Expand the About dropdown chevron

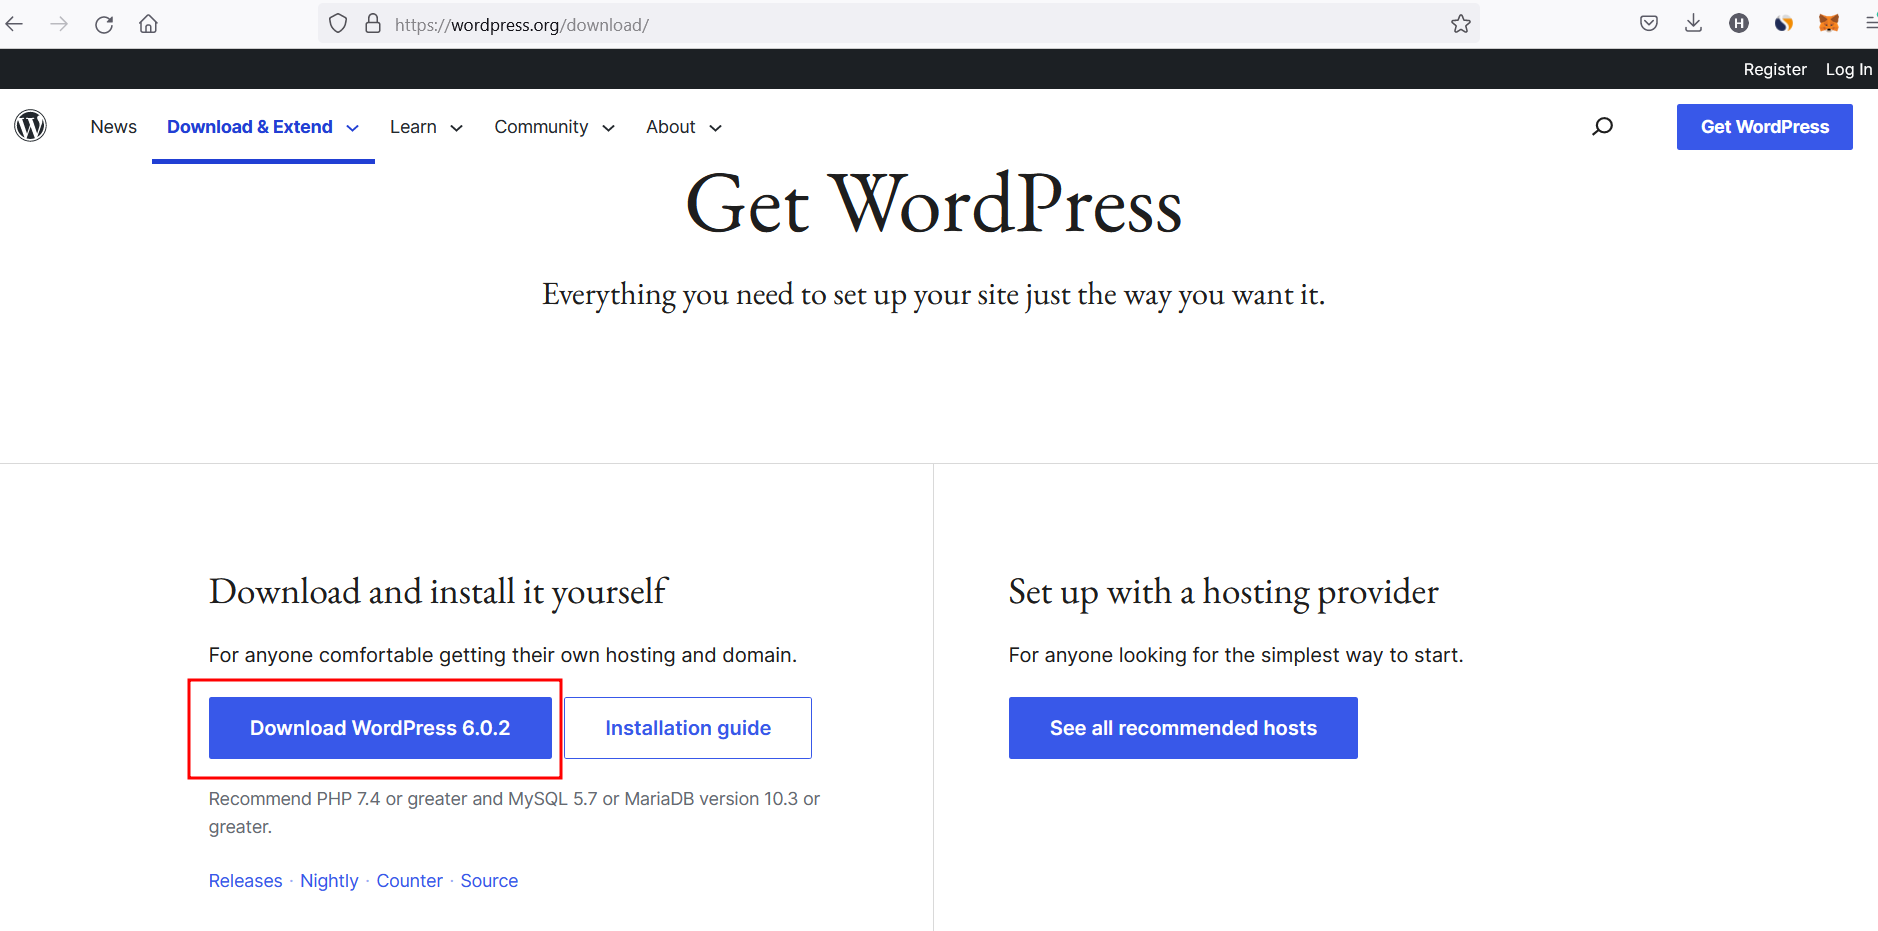point(715,128)
